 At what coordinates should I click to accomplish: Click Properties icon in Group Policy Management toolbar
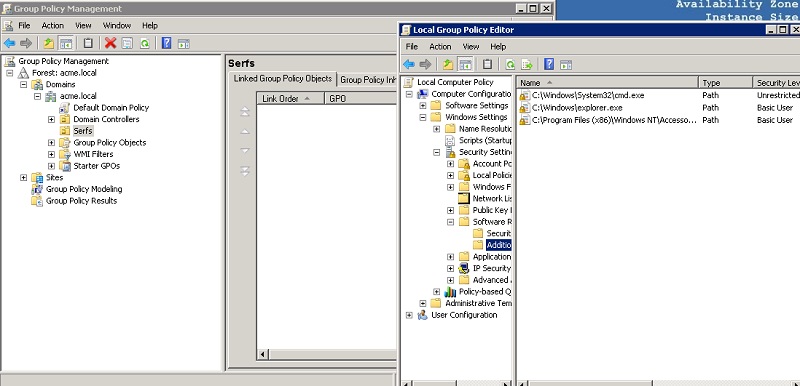click(x=128, y=43)
